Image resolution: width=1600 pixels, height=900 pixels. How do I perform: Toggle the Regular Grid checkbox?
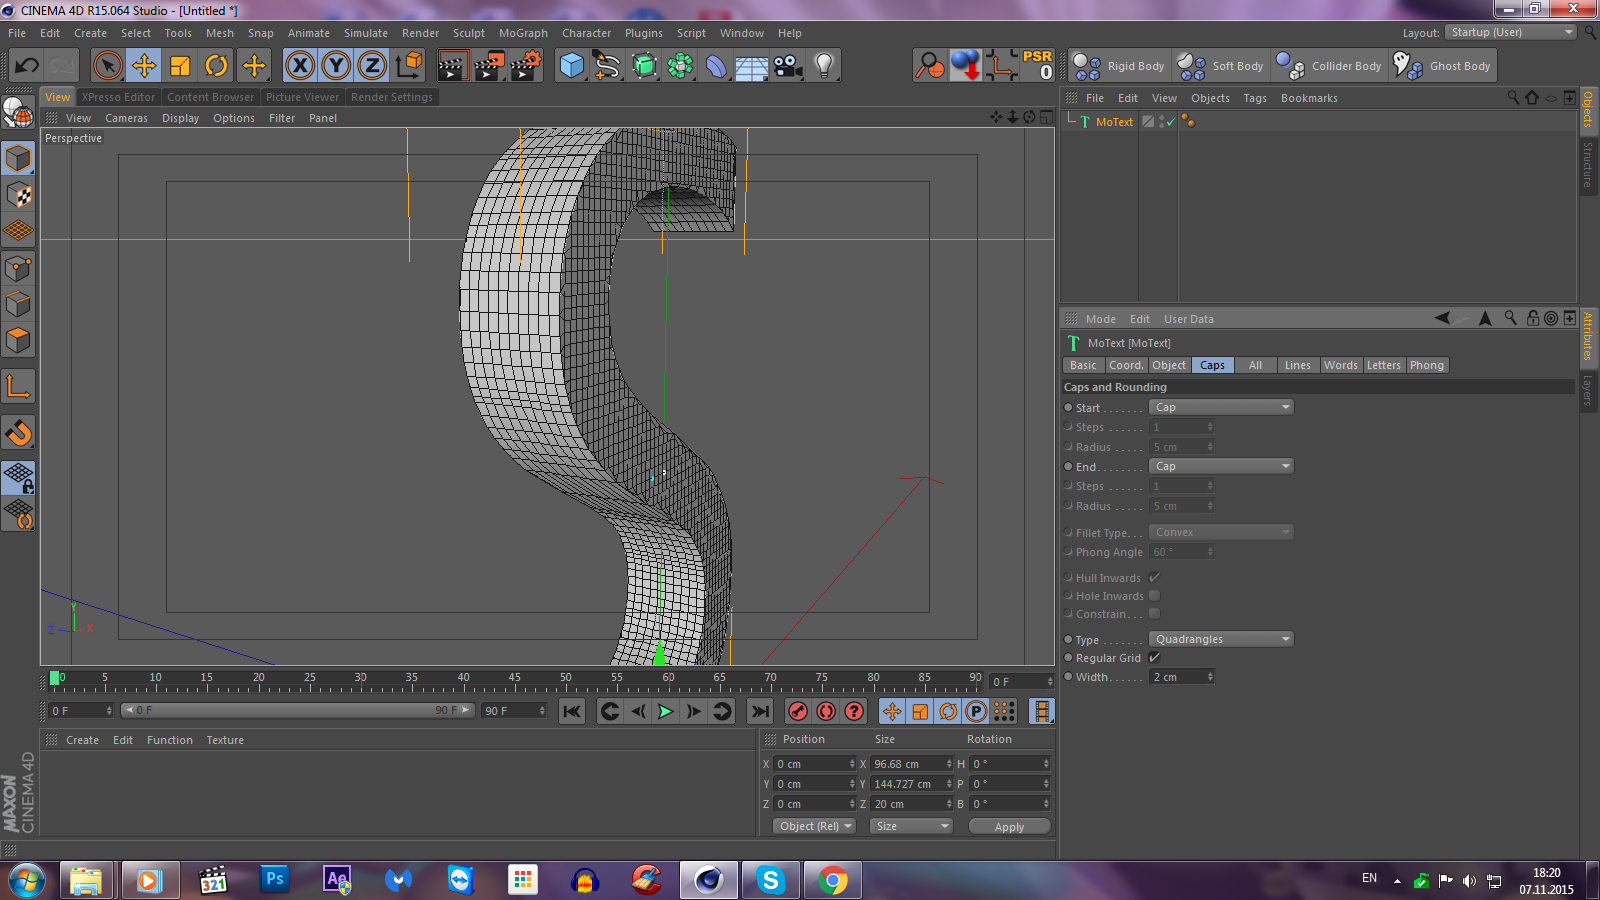tap(1155, 658)
